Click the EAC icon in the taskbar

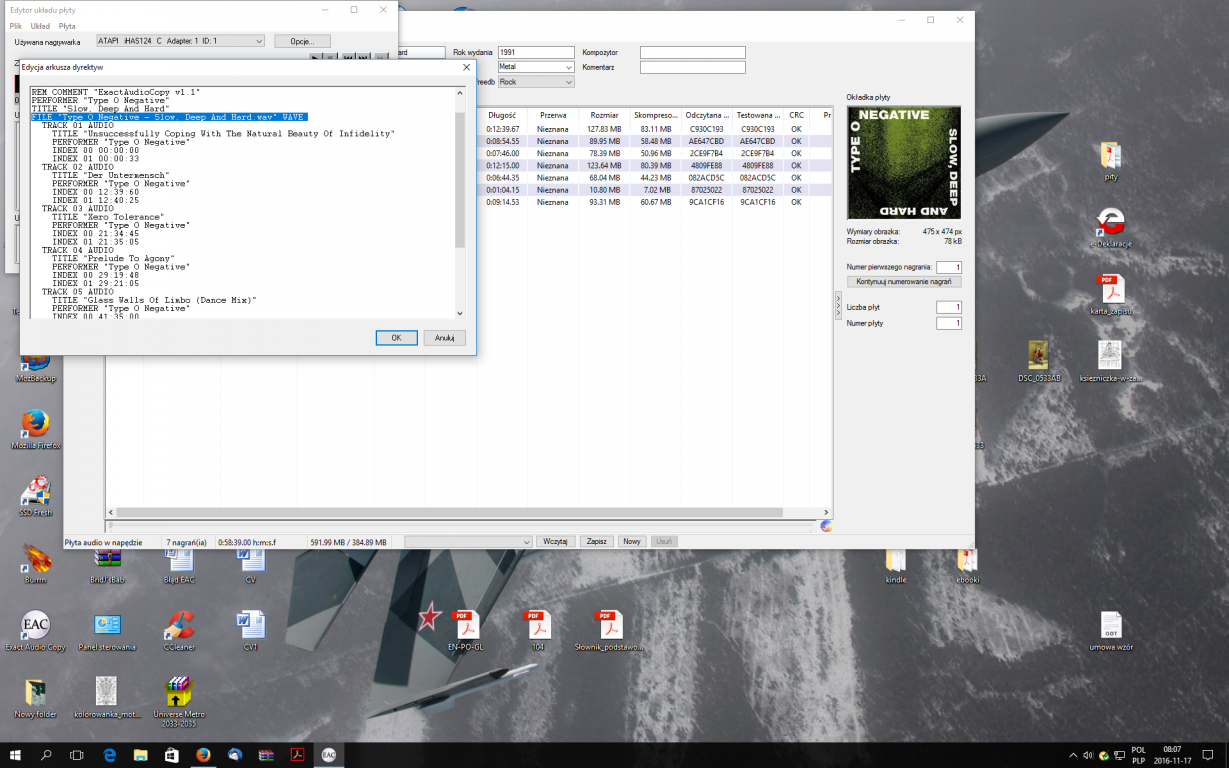coord(328,755)
